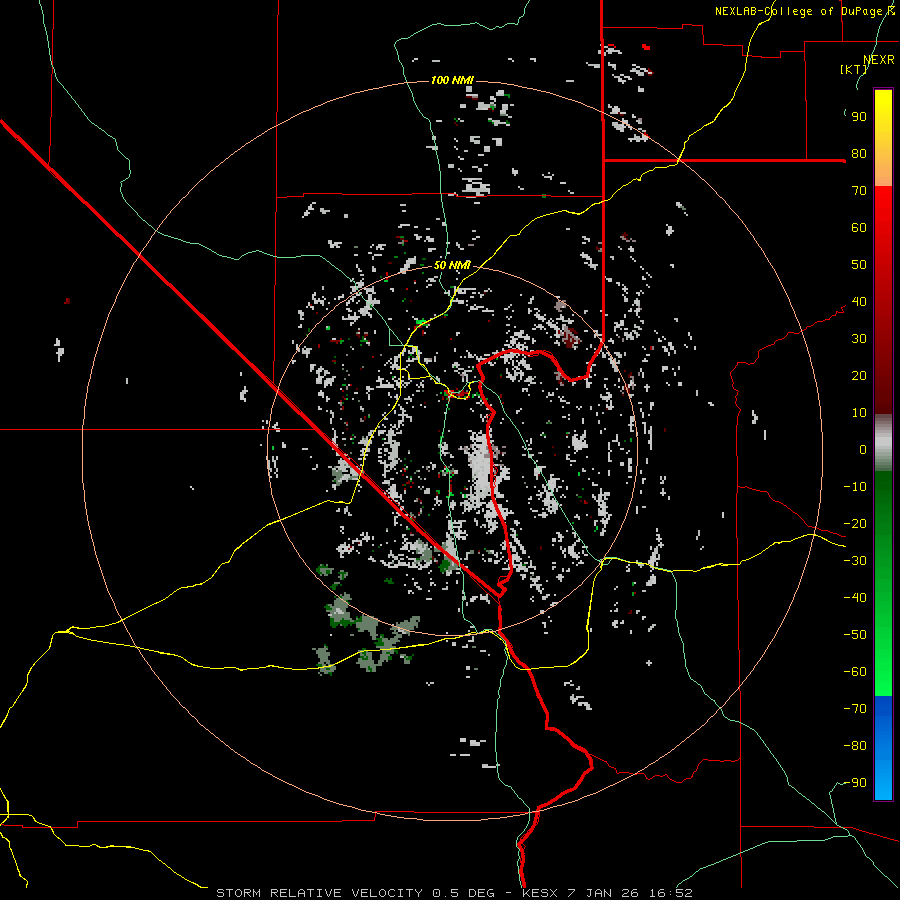Click the Storm Relative Velocity caption at bottom
Screen dimensions: 900x900
point(454,893)
